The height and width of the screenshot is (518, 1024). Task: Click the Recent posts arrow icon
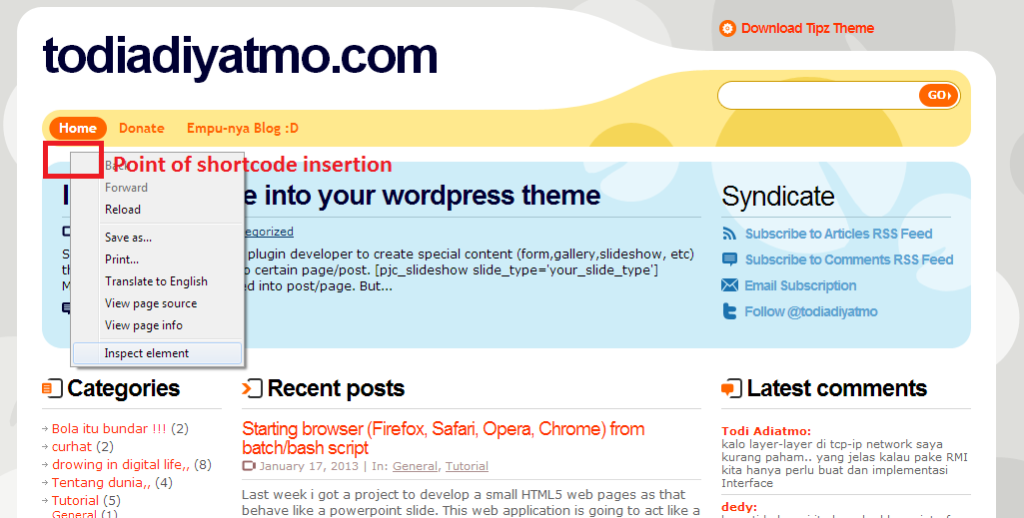252,388
